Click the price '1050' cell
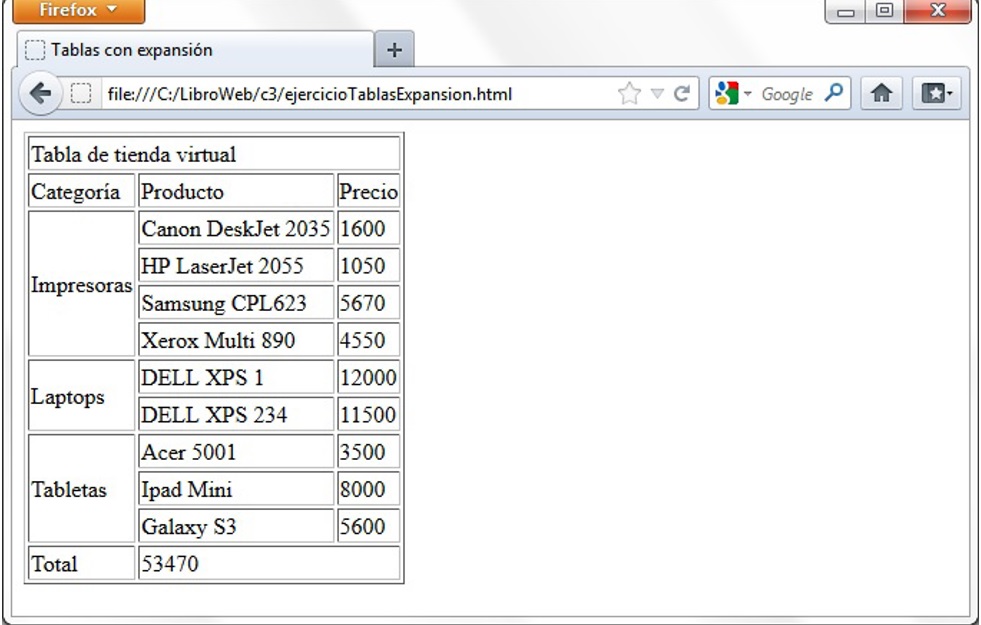The height and width of the screenshot is (625, 981). [x=369, y=265]
